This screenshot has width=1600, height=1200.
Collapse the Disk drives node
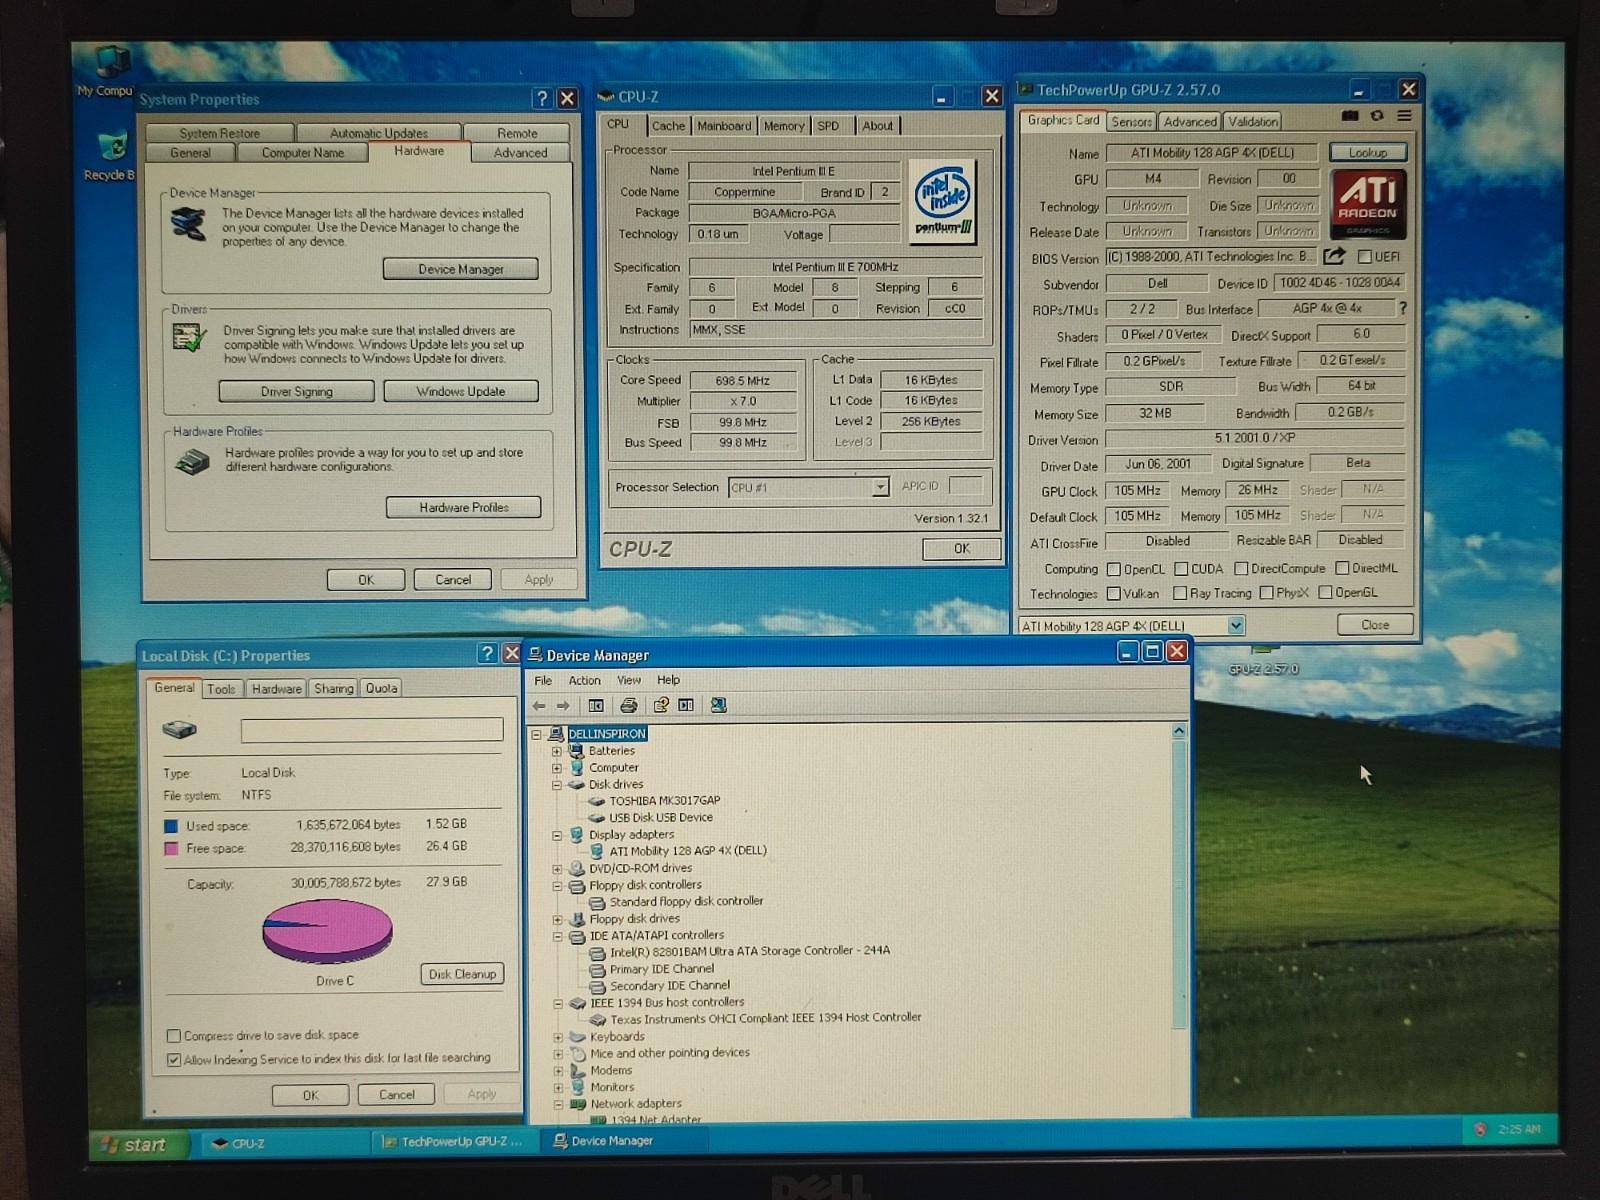tap(557, 785)
